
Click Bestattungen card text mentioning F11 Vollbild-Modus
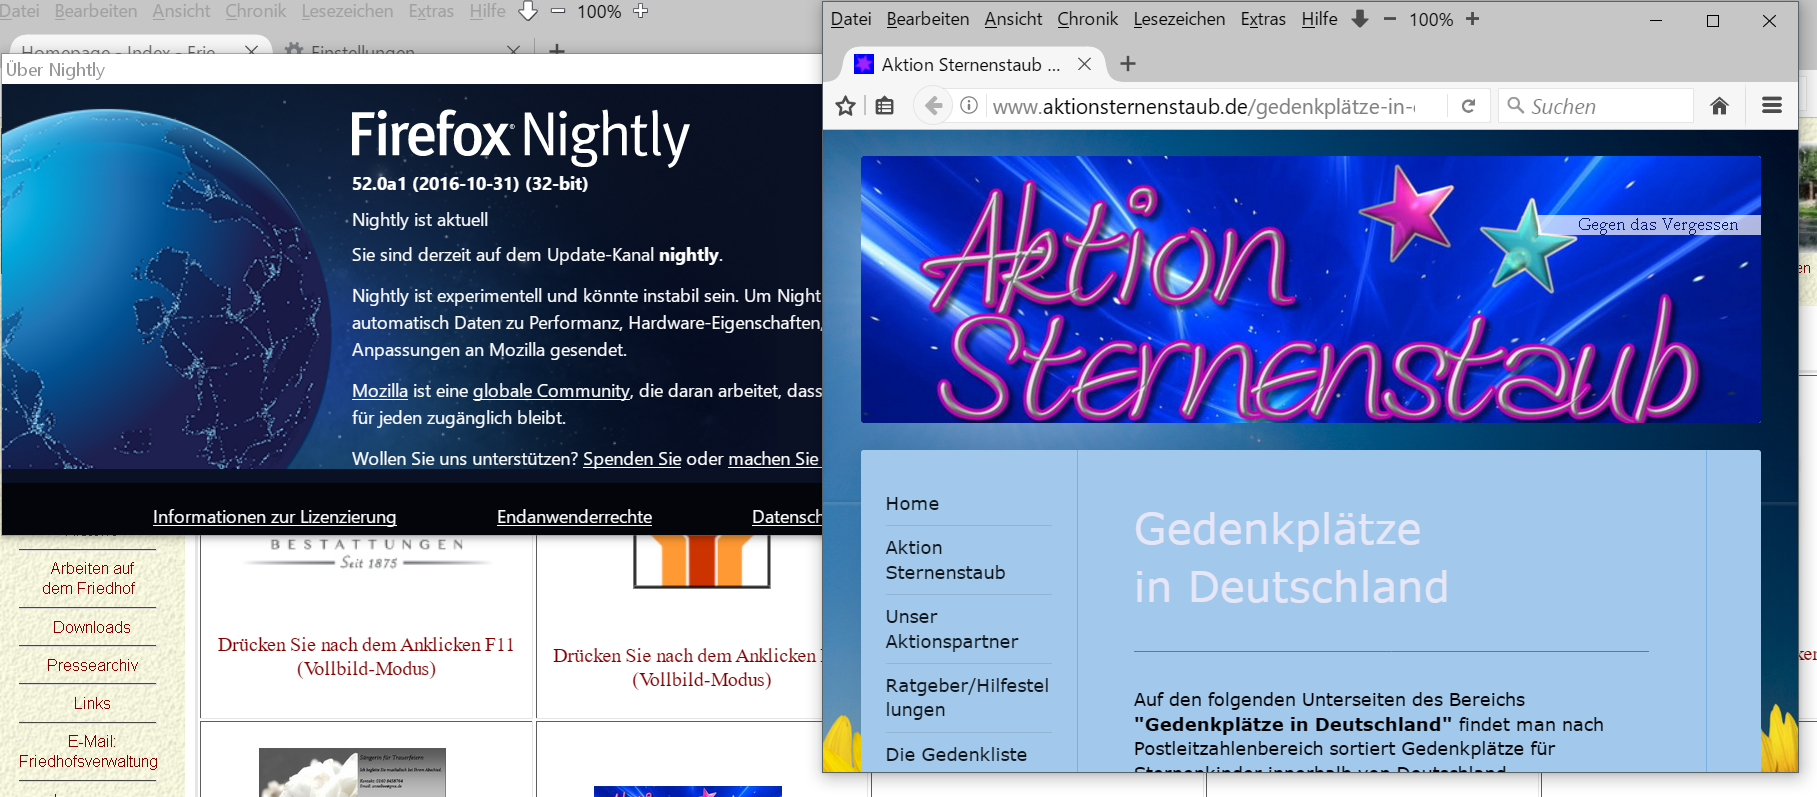tap(366, 657)
